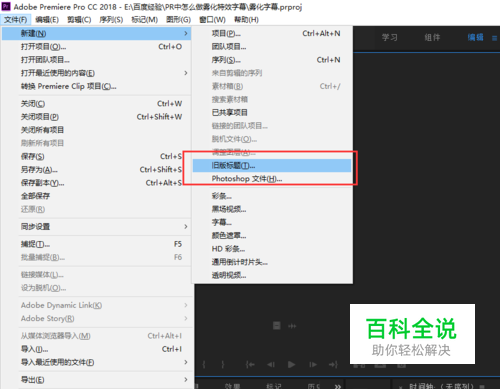This screenshot has width=500, height=389.
Task: Choose 全部保存 menu entry
Action: [97, 196]
